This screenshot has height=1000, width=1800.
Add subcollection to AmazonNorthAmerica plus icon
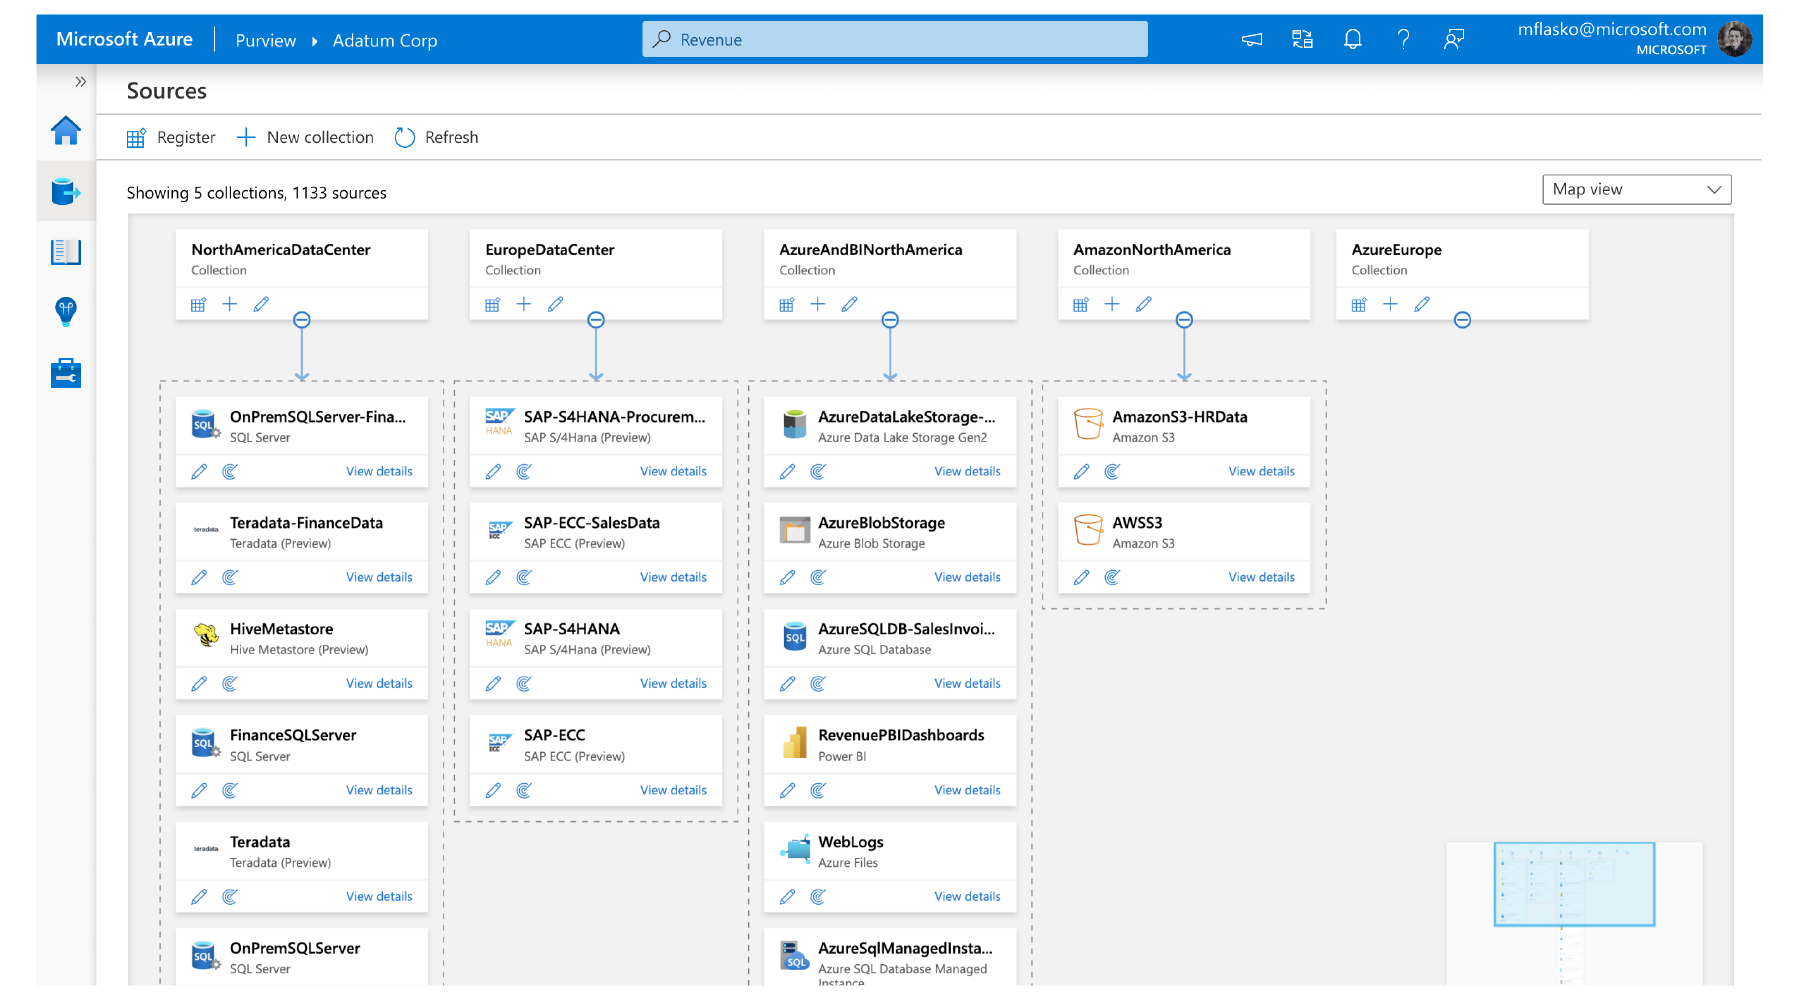click(1112, 304)
